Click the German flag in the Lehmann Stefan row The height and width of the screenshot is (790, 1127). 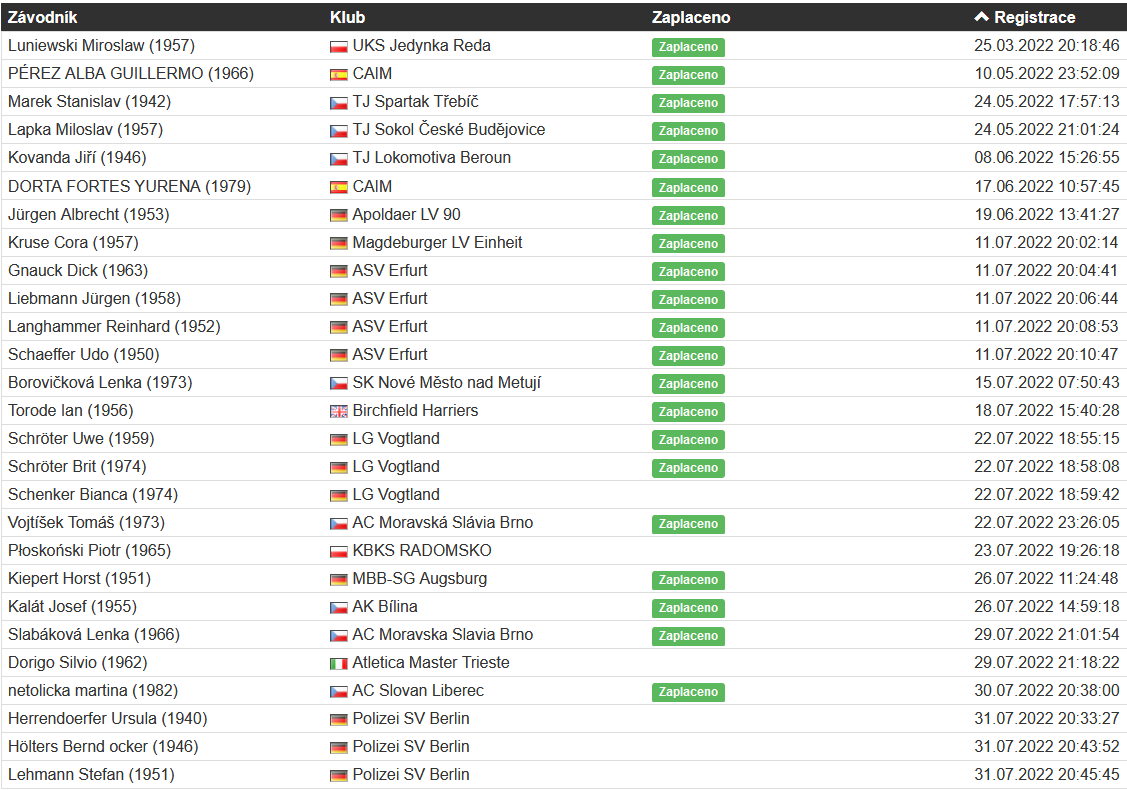[339, 777]
